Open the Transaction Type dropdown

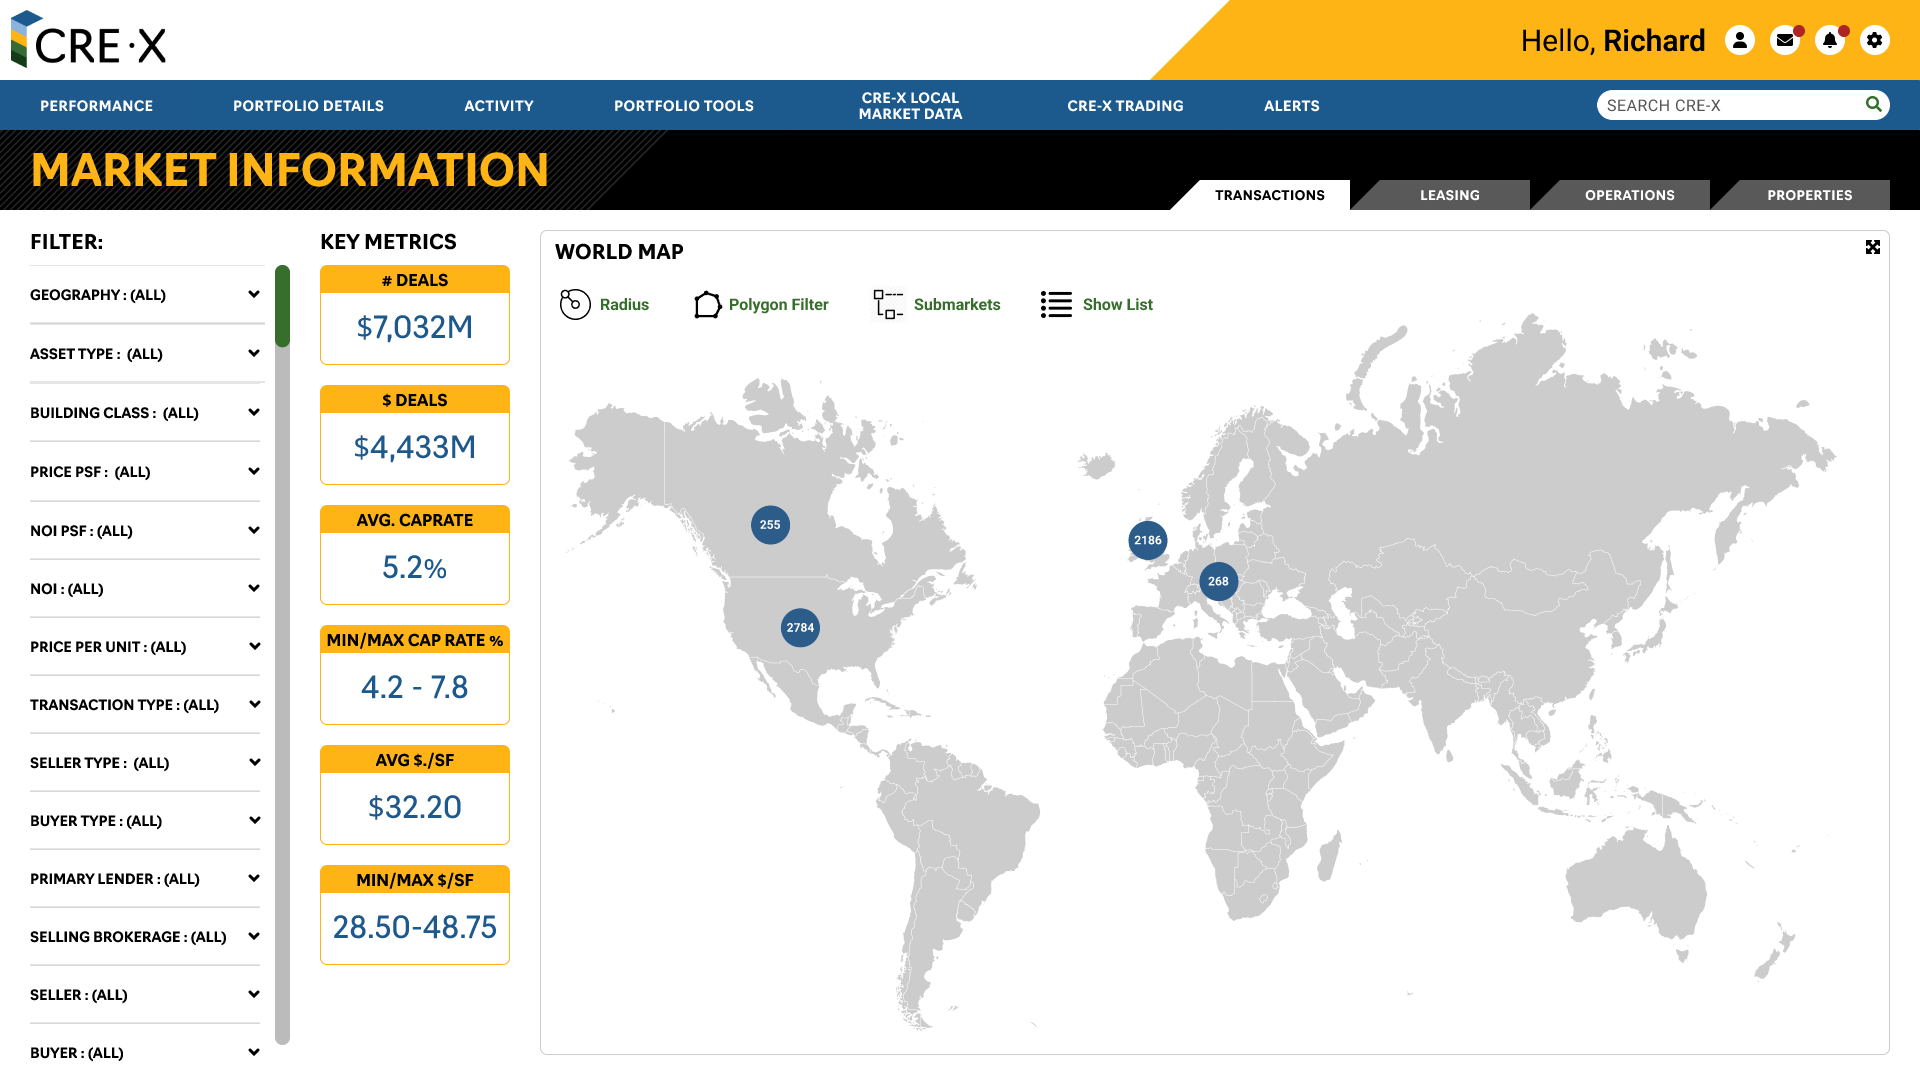point(253,704)
